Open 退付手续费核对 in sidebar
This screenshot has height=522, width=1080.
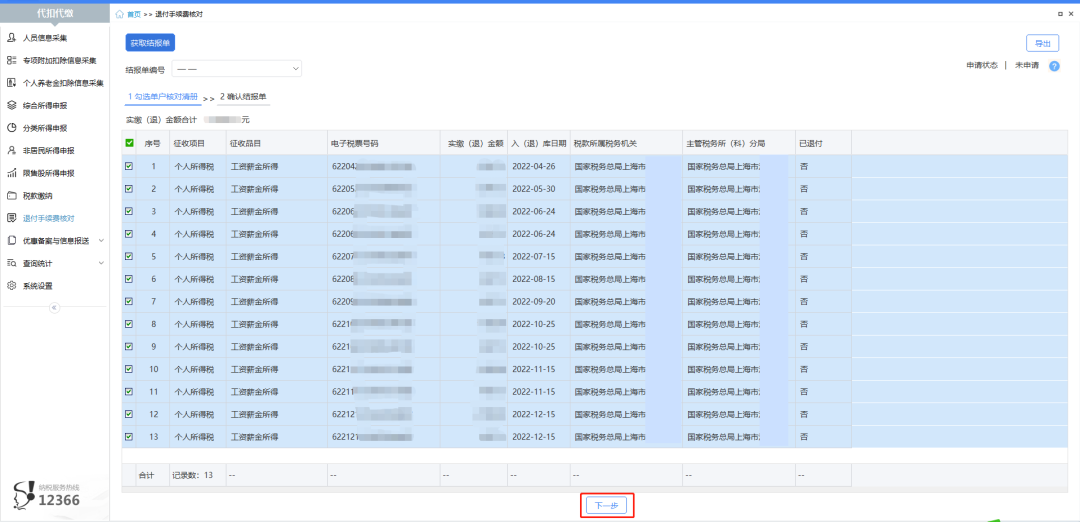49,218
